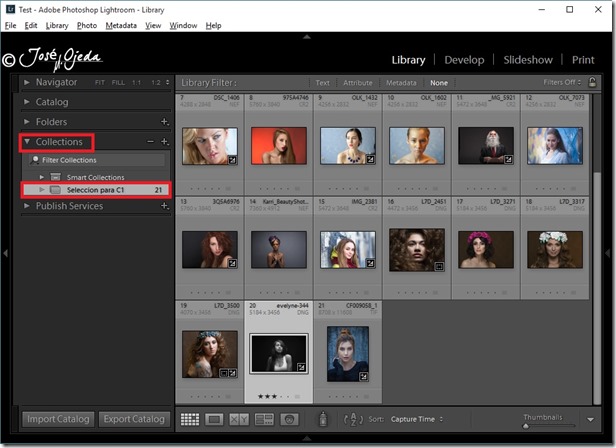Screen dimensions: 616x448
Task: Create collection with Collections plus icon
Action: (165, 141)
